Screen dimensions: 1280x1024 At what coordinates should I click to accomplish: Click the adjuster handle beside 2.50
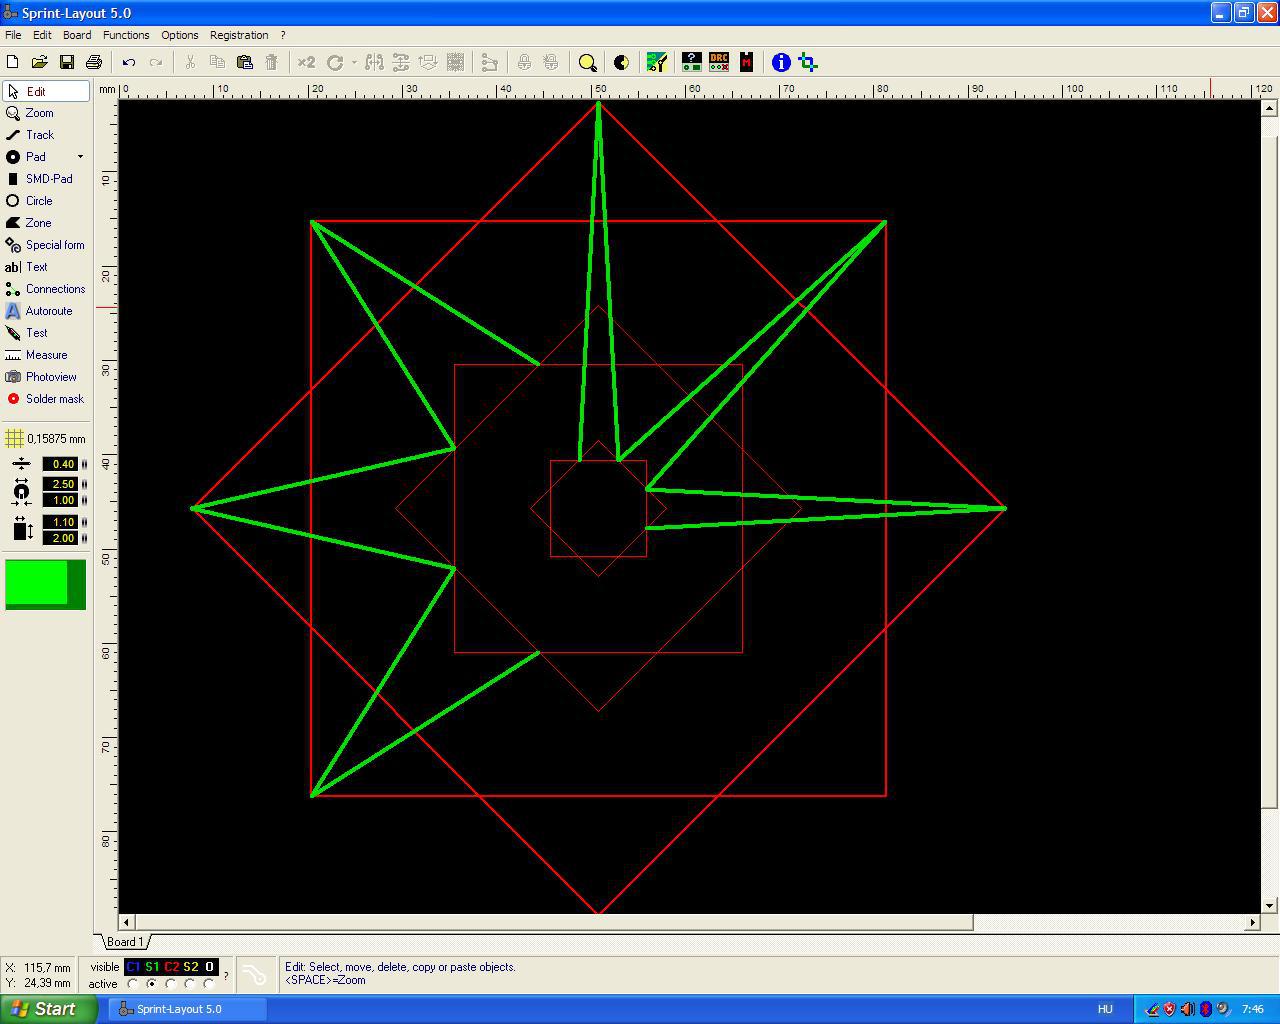[84, 484]
